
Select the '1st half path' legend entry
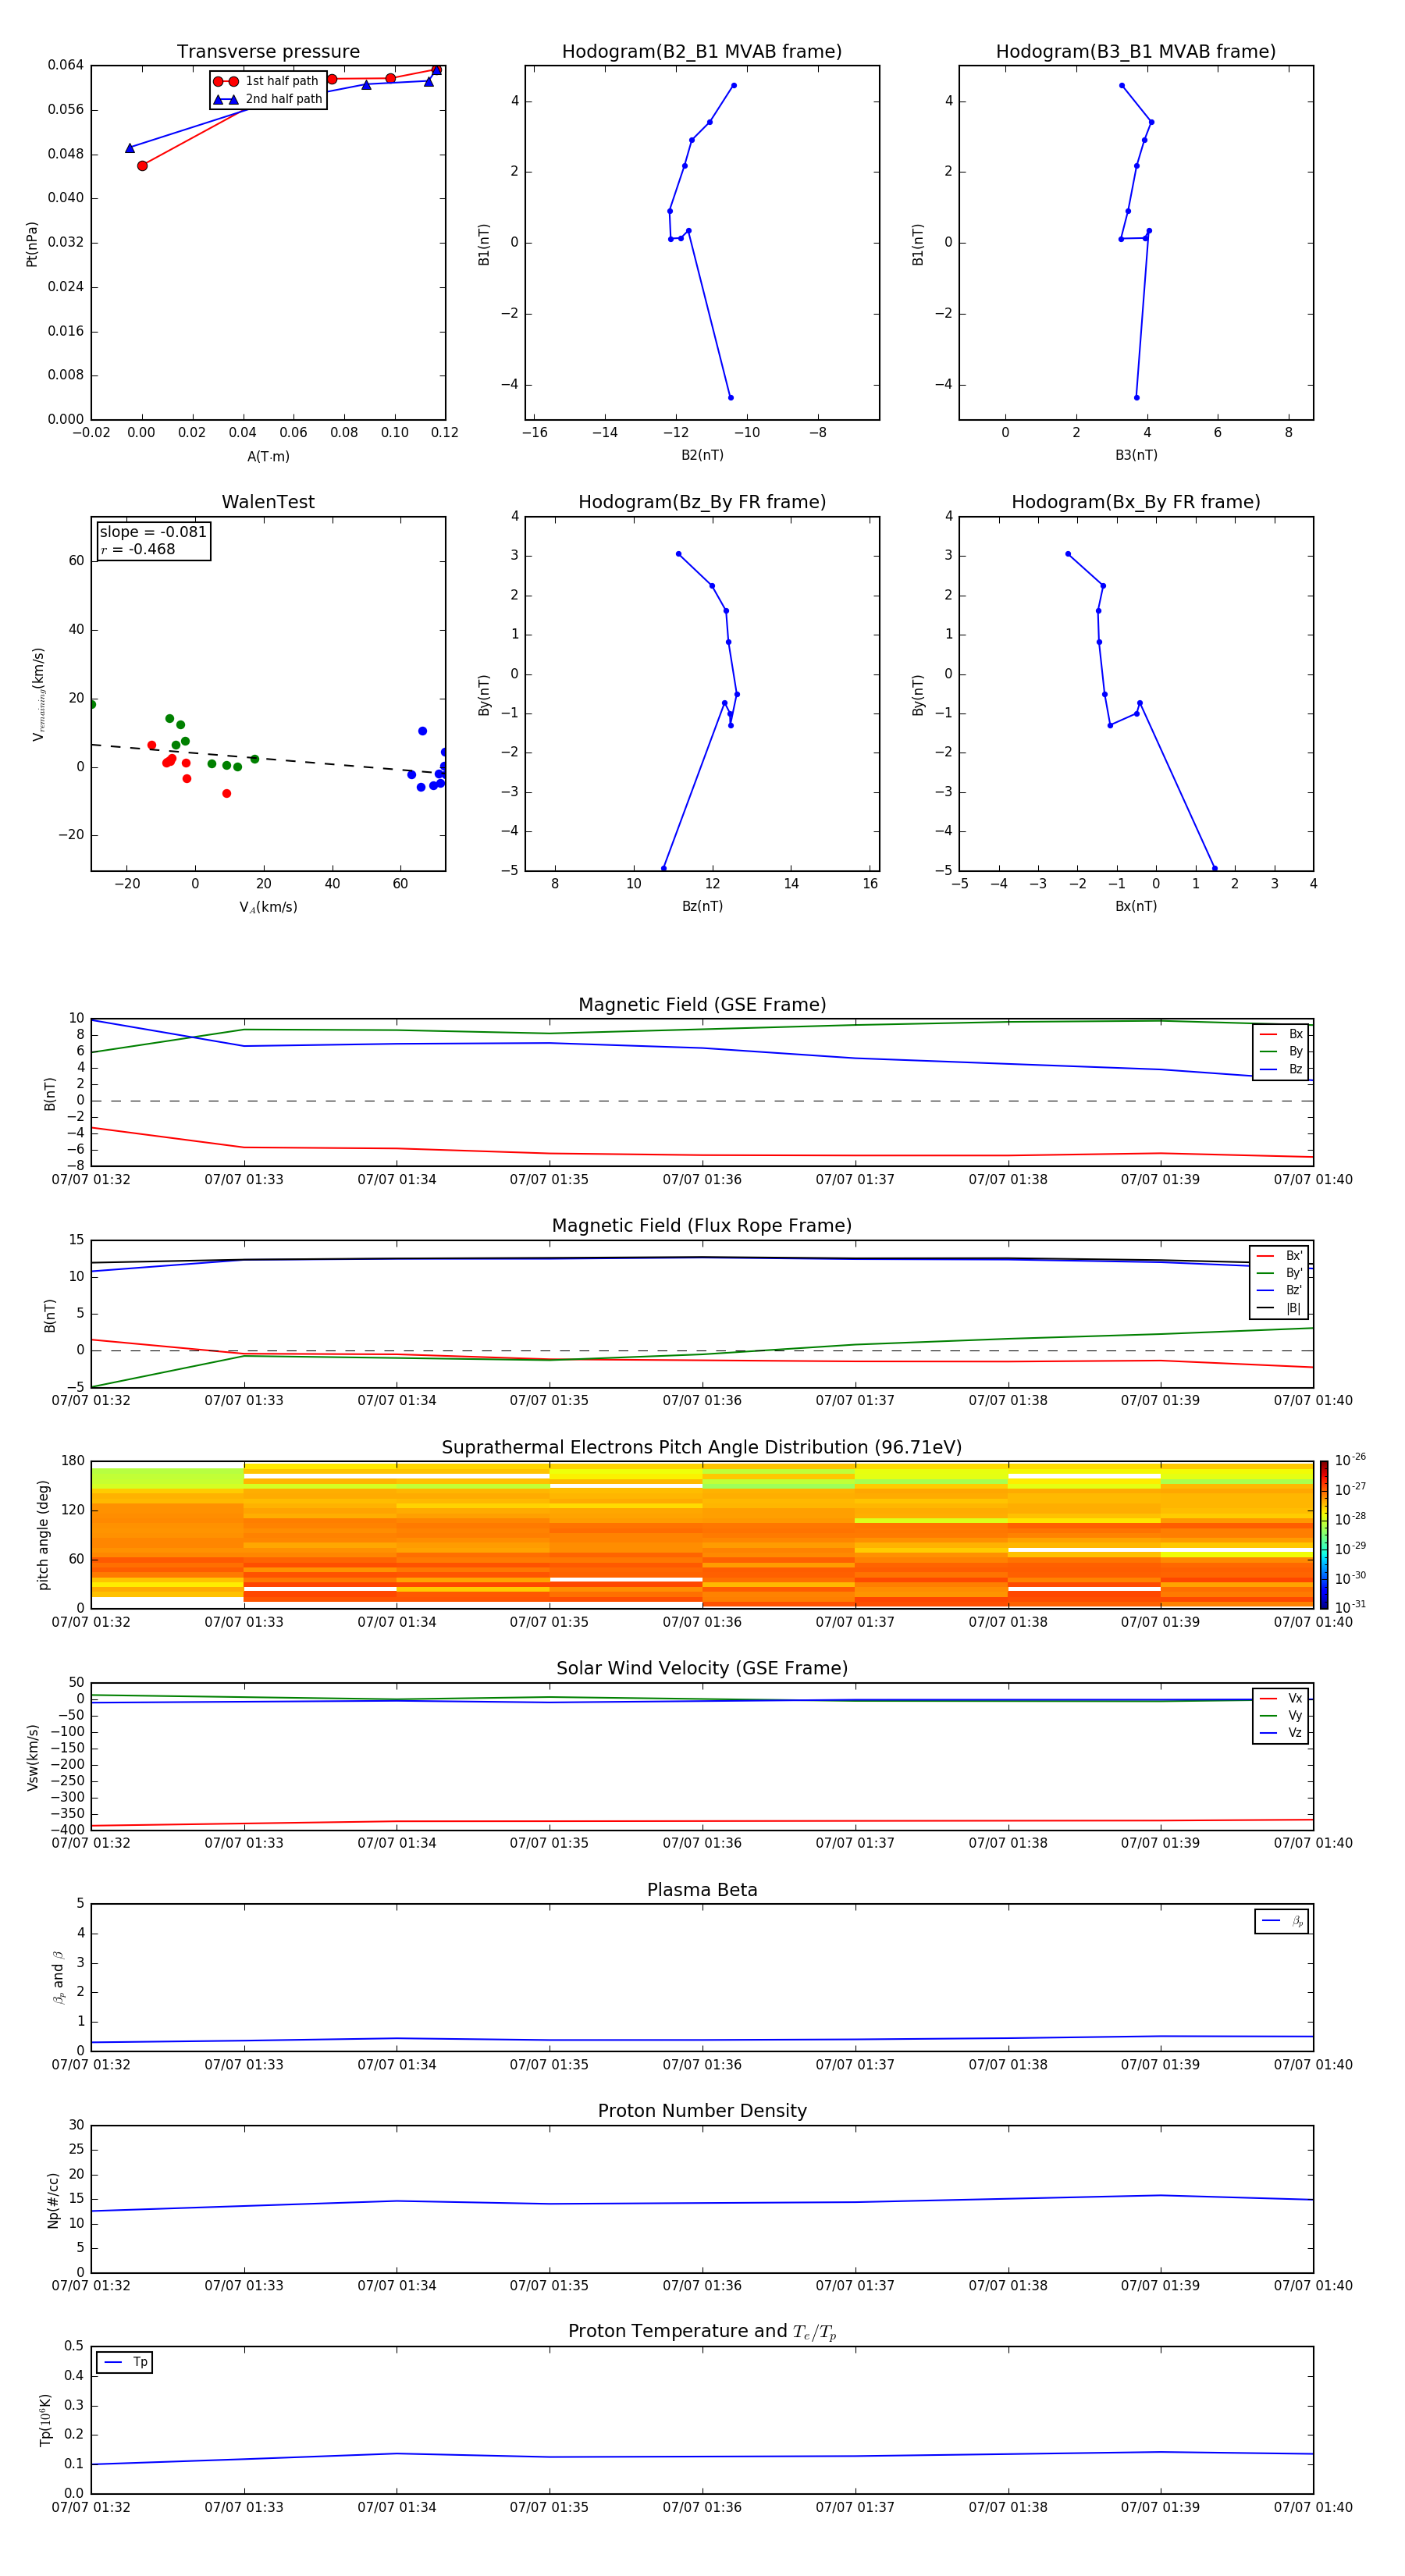click(266, 81)
